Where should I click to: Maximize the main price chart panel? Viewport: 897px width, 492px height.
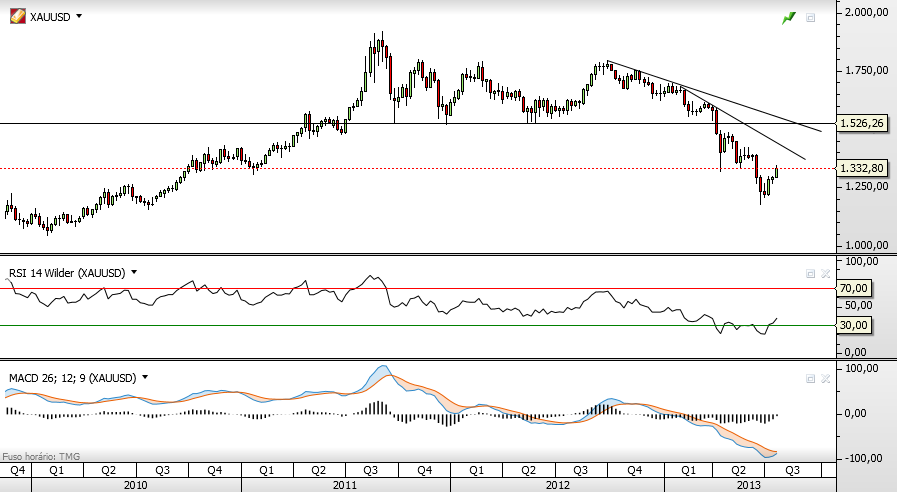click(x=810, y=18)
